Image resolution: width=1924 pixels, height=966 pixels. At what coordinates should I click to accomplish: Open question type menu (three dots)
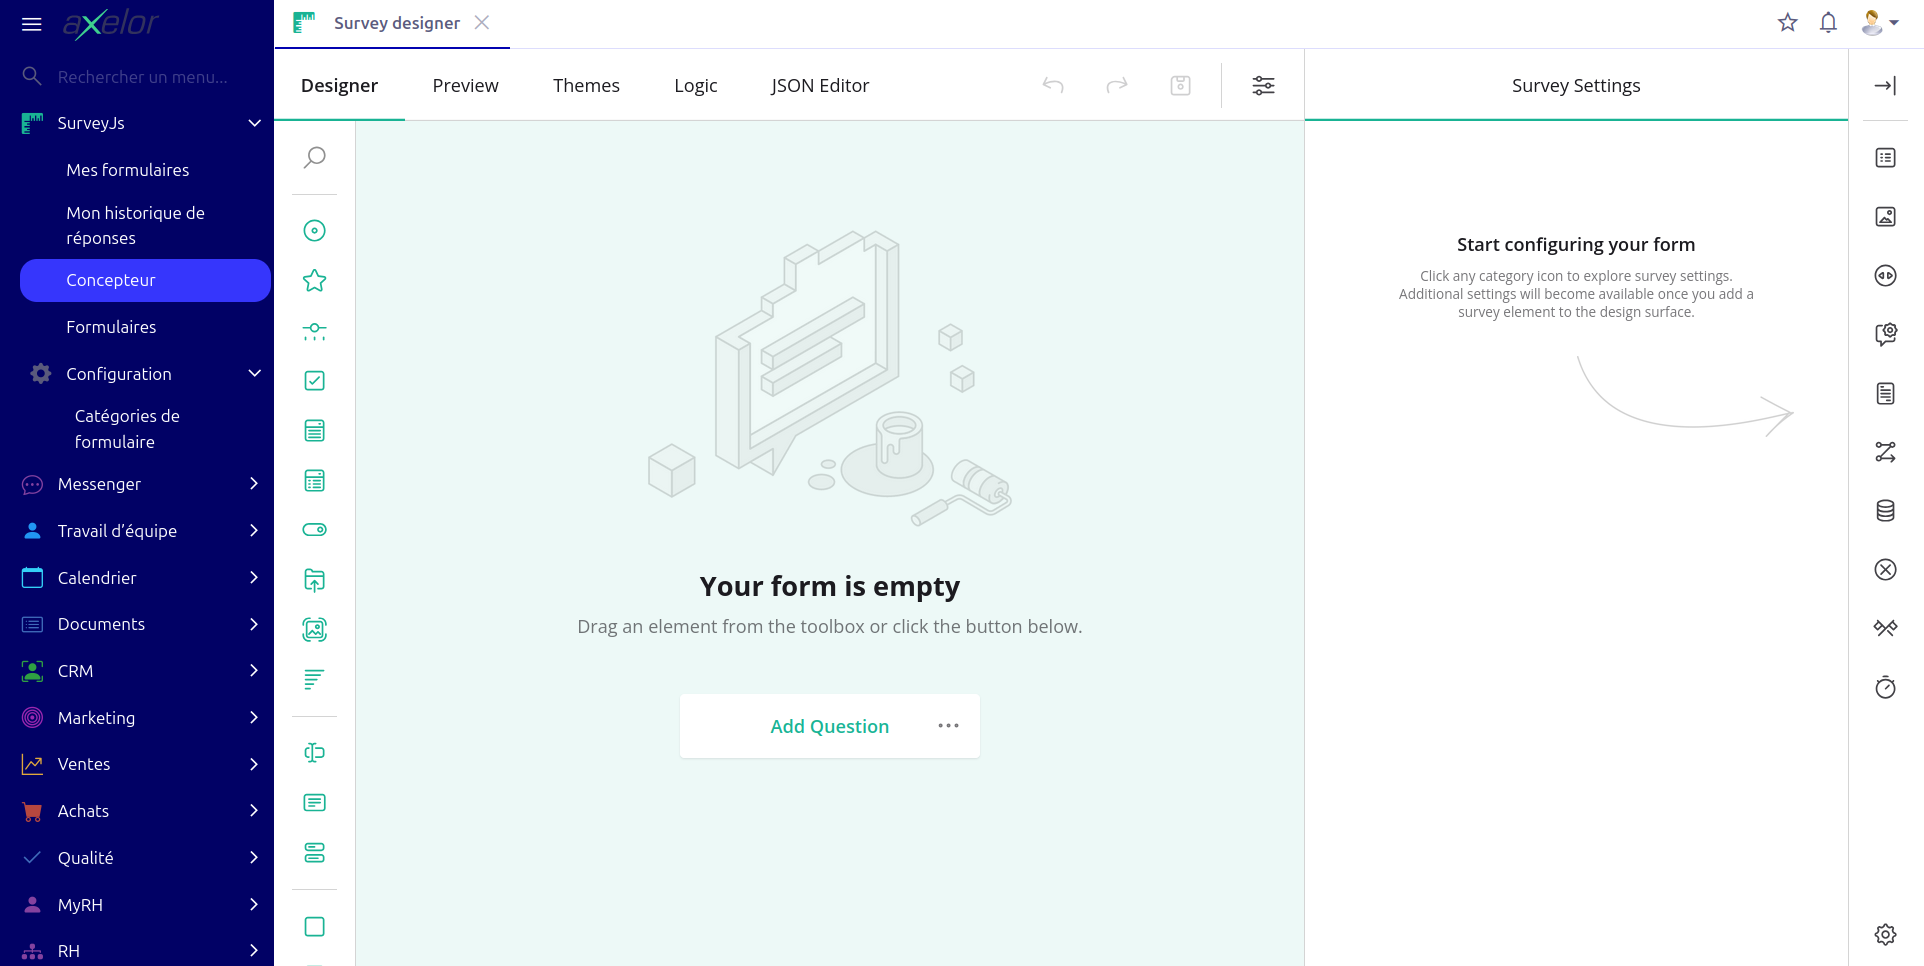pyautogui.click(x=948, y=726)
